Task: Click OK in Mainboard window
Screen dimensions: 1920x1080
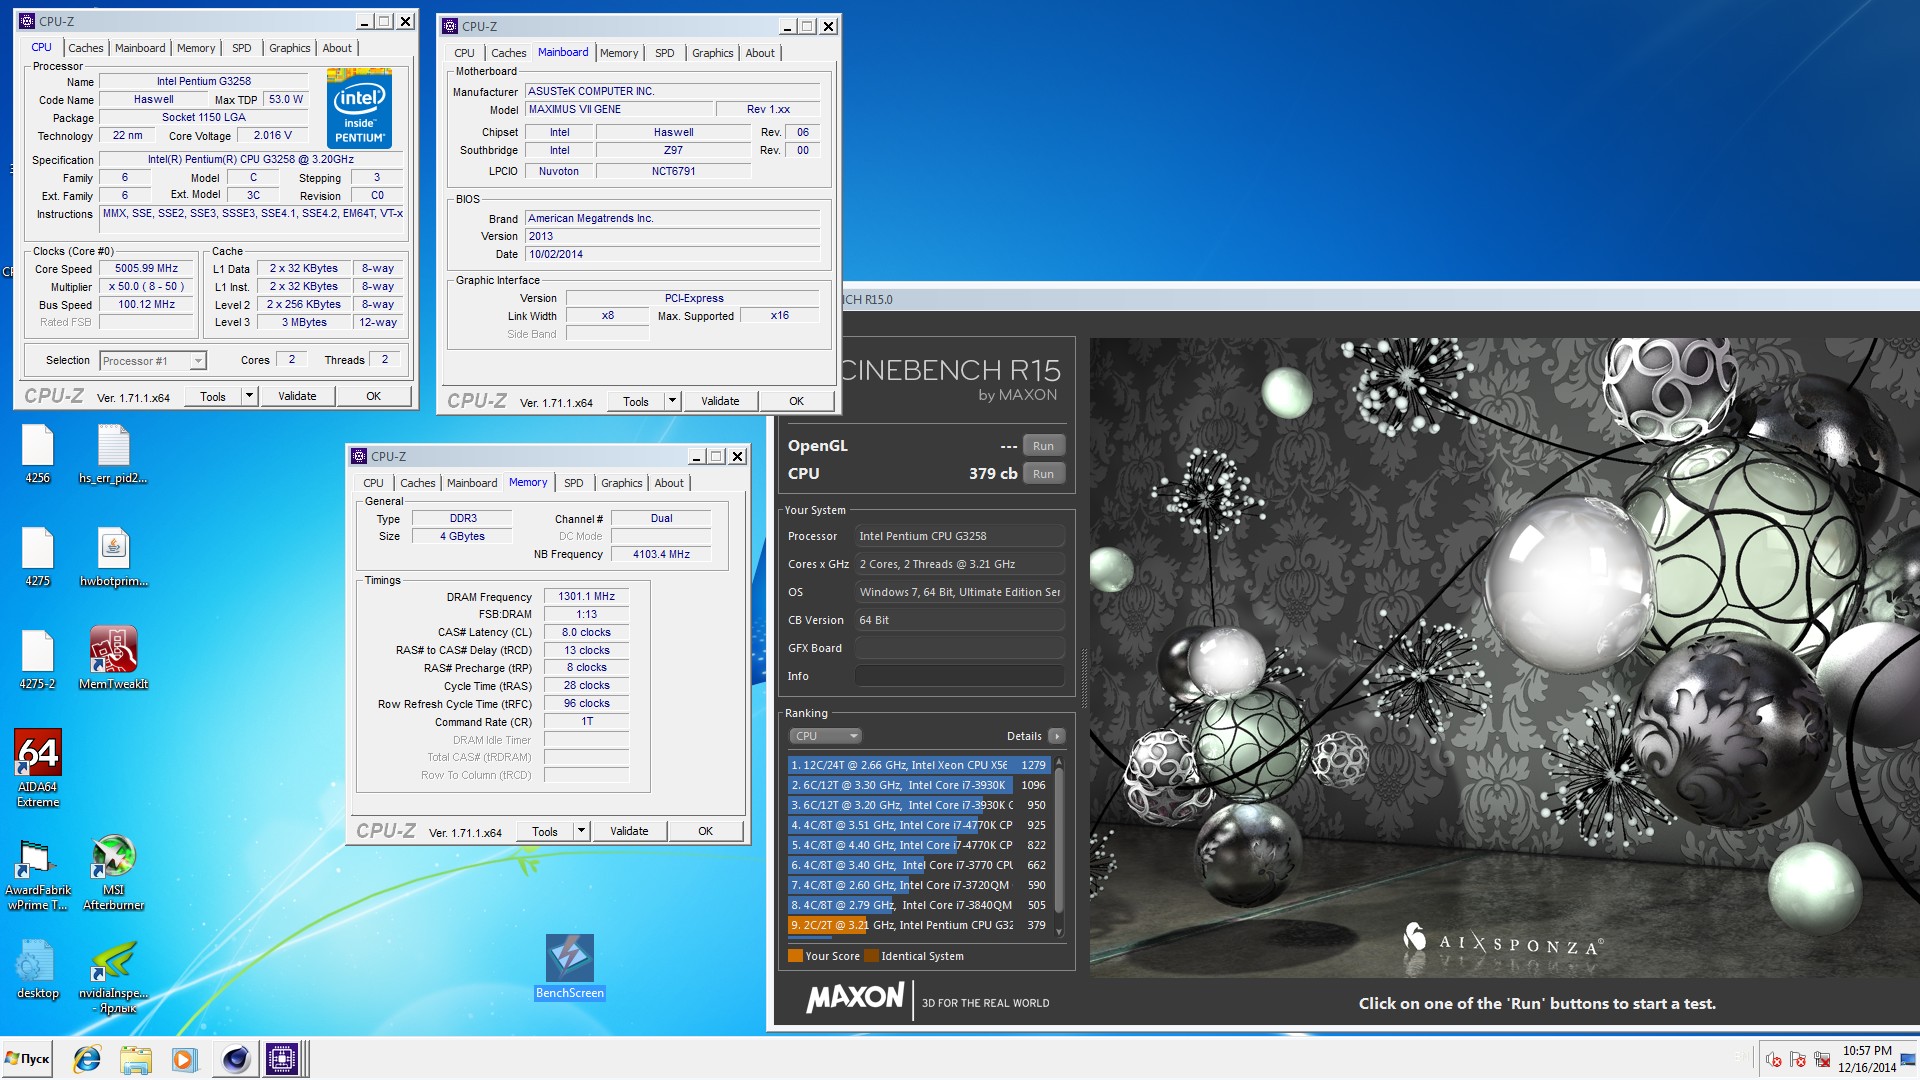Action: (796, 401)
